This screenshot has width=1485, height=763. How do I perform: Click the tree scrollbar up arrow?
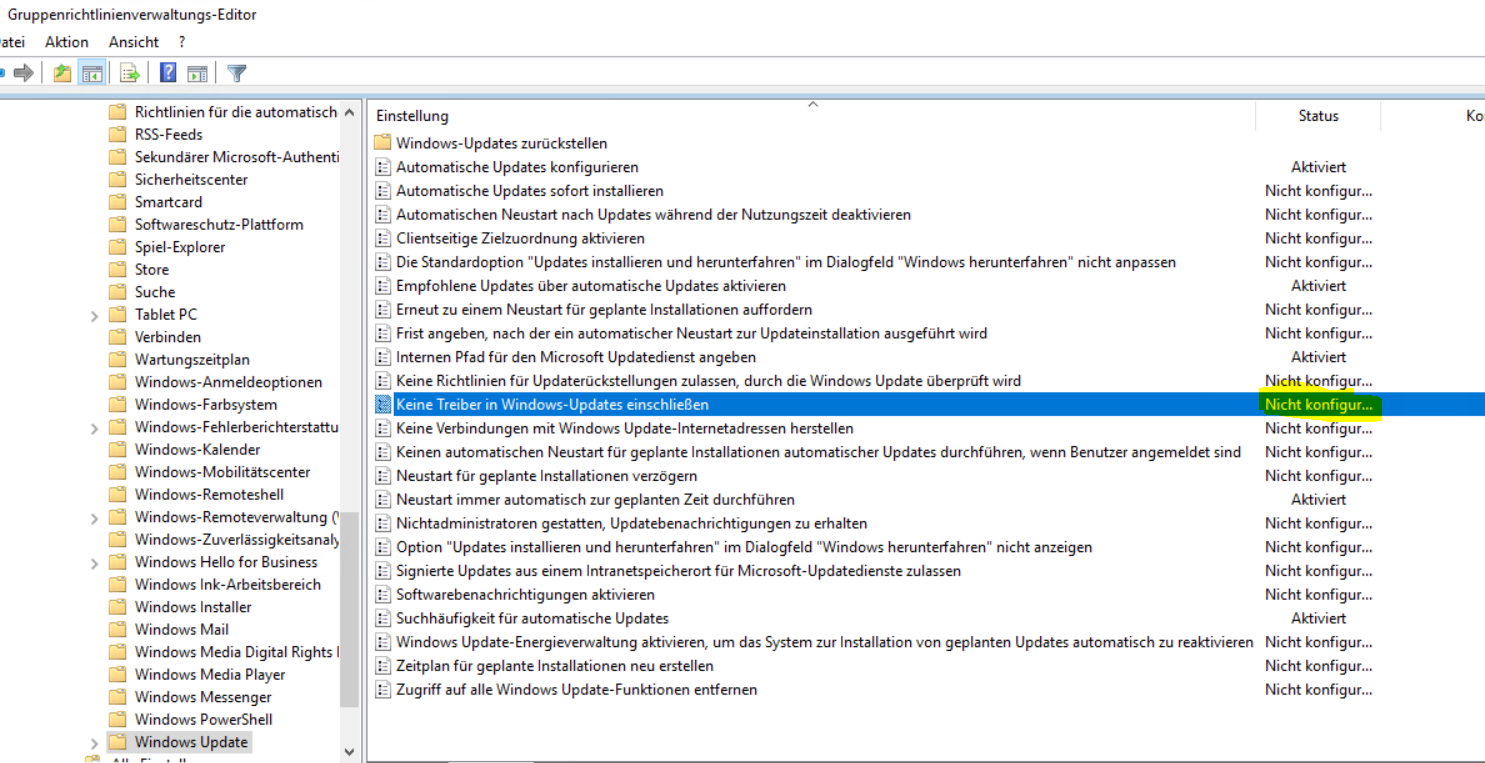point(349,112)
